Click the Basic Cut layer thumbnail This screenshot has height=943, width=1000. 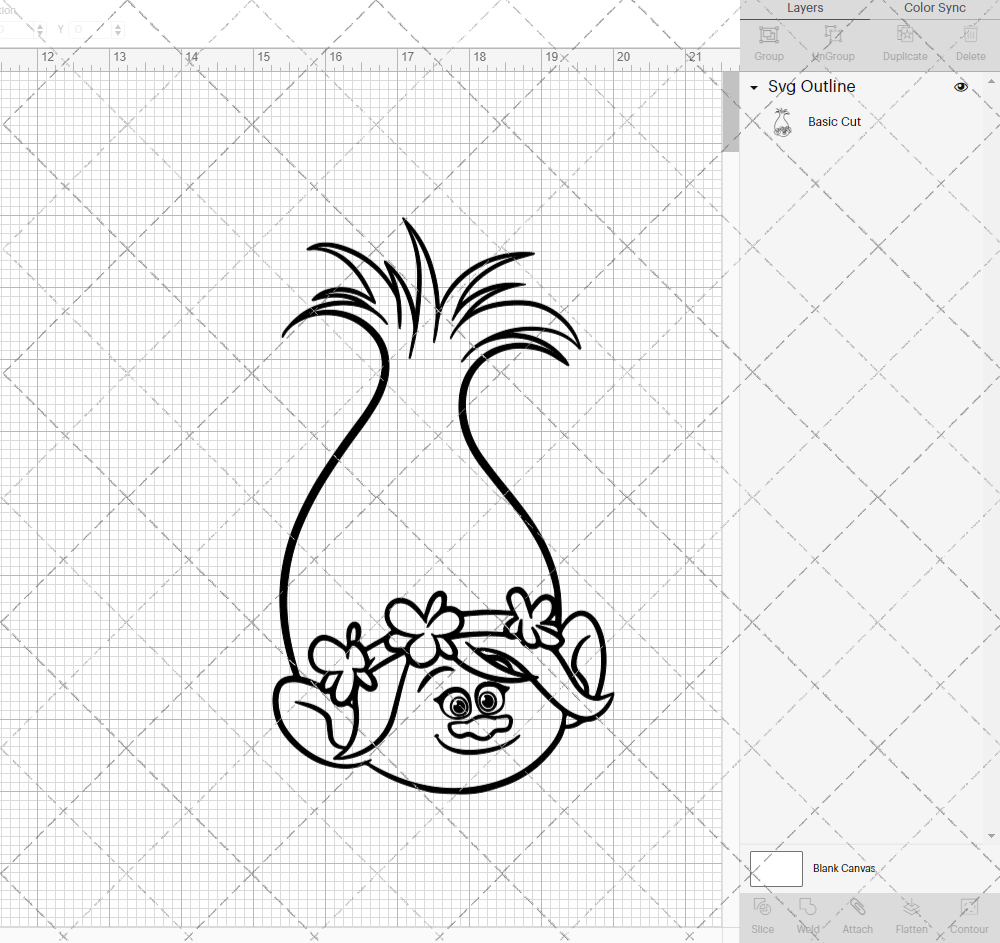[x=782, y=123]
